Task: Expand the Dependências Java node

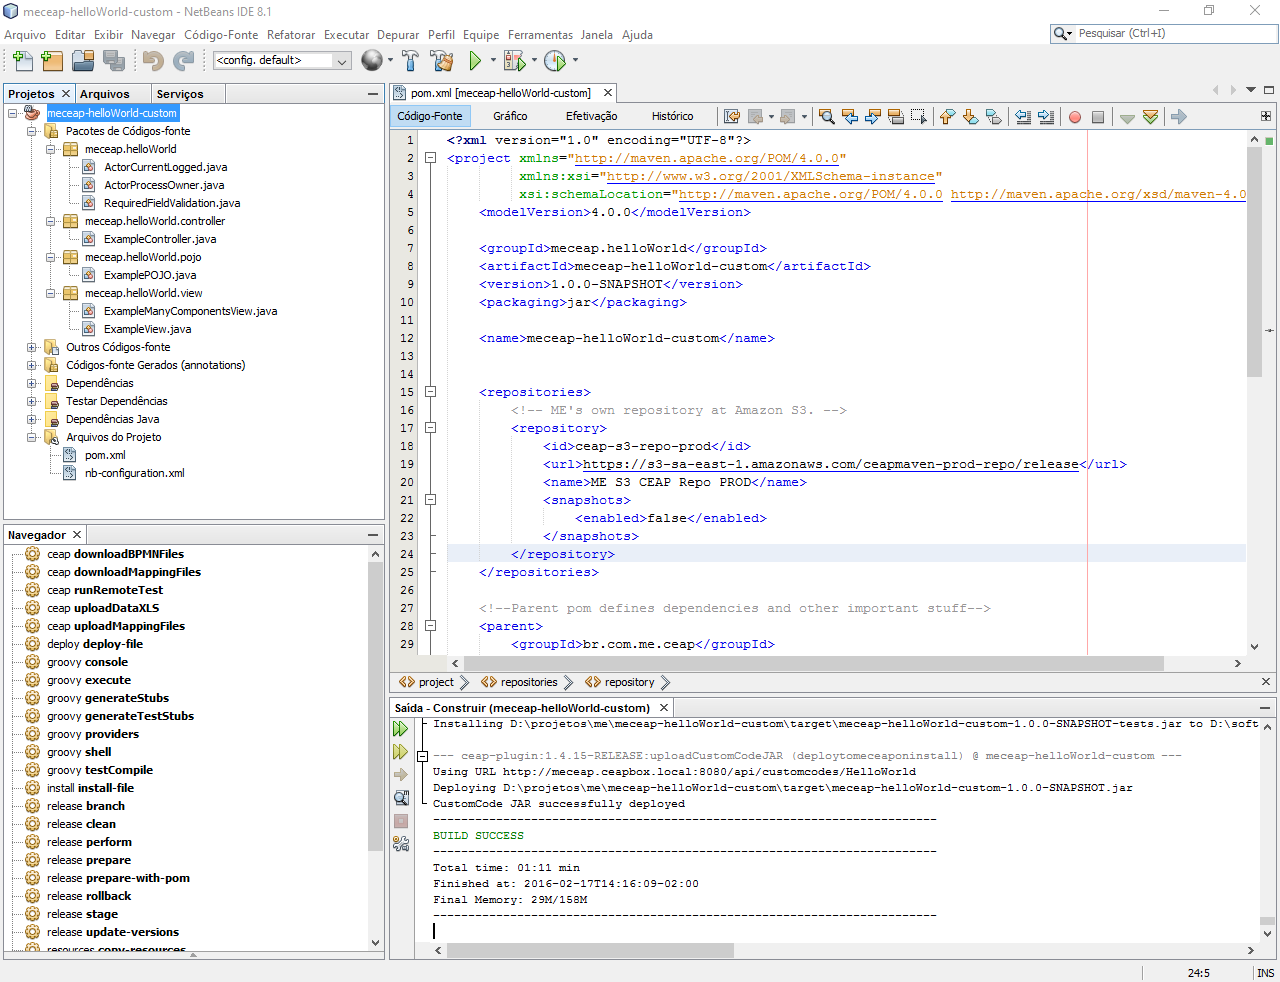Action: tap(32, 419)
